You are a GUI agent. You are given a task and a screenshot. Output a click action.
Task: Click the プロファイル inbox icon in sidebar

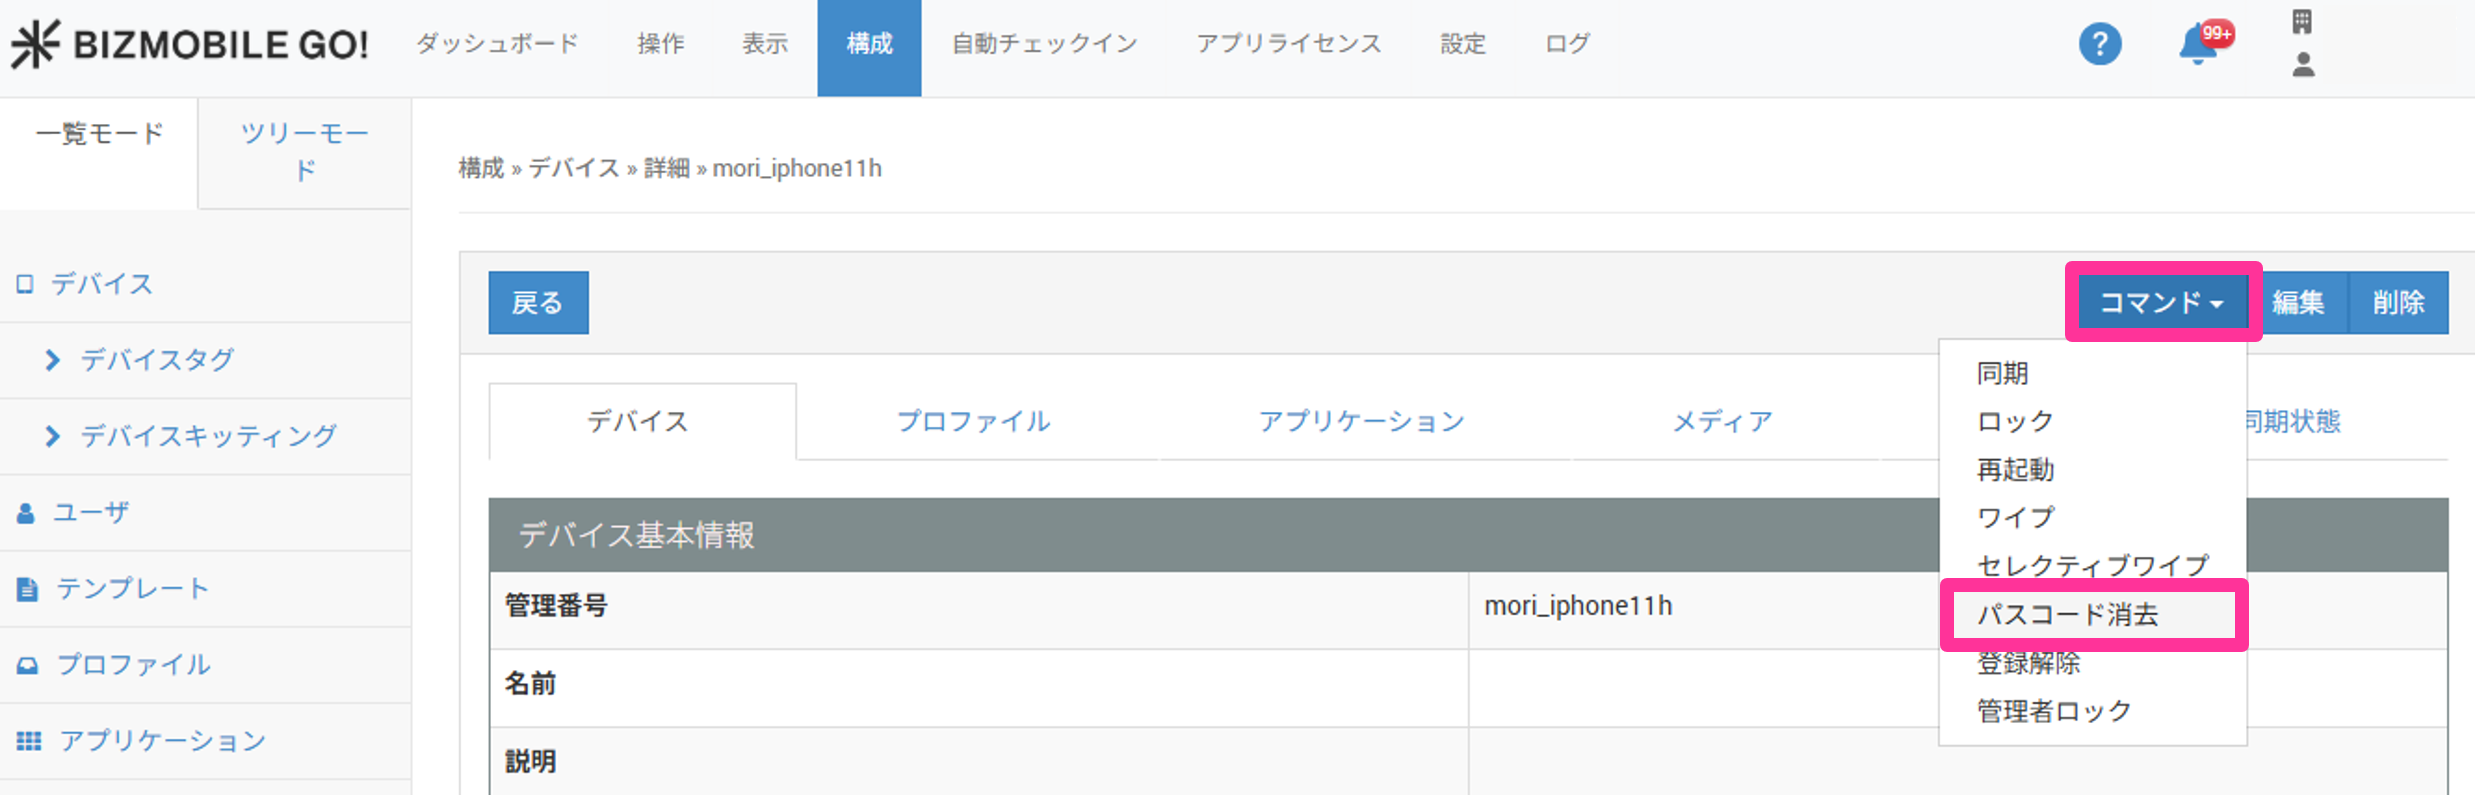tap(27, 665)
